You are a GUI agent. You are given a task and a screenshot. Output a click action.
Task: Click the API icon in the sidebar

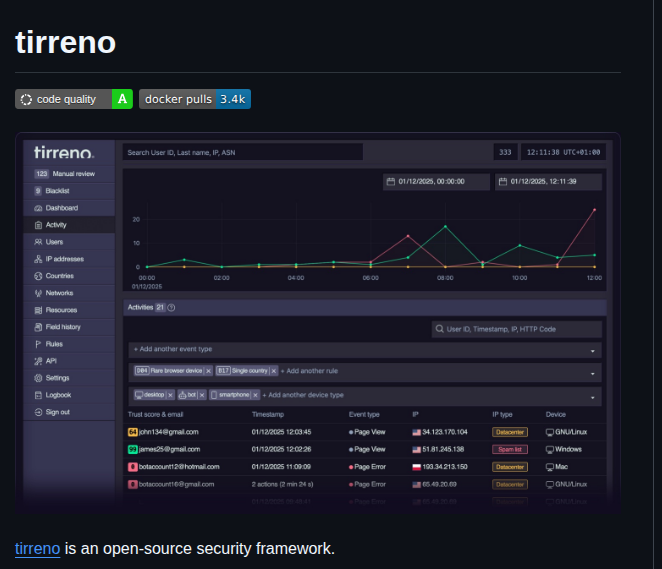click(x=38, y=361)
